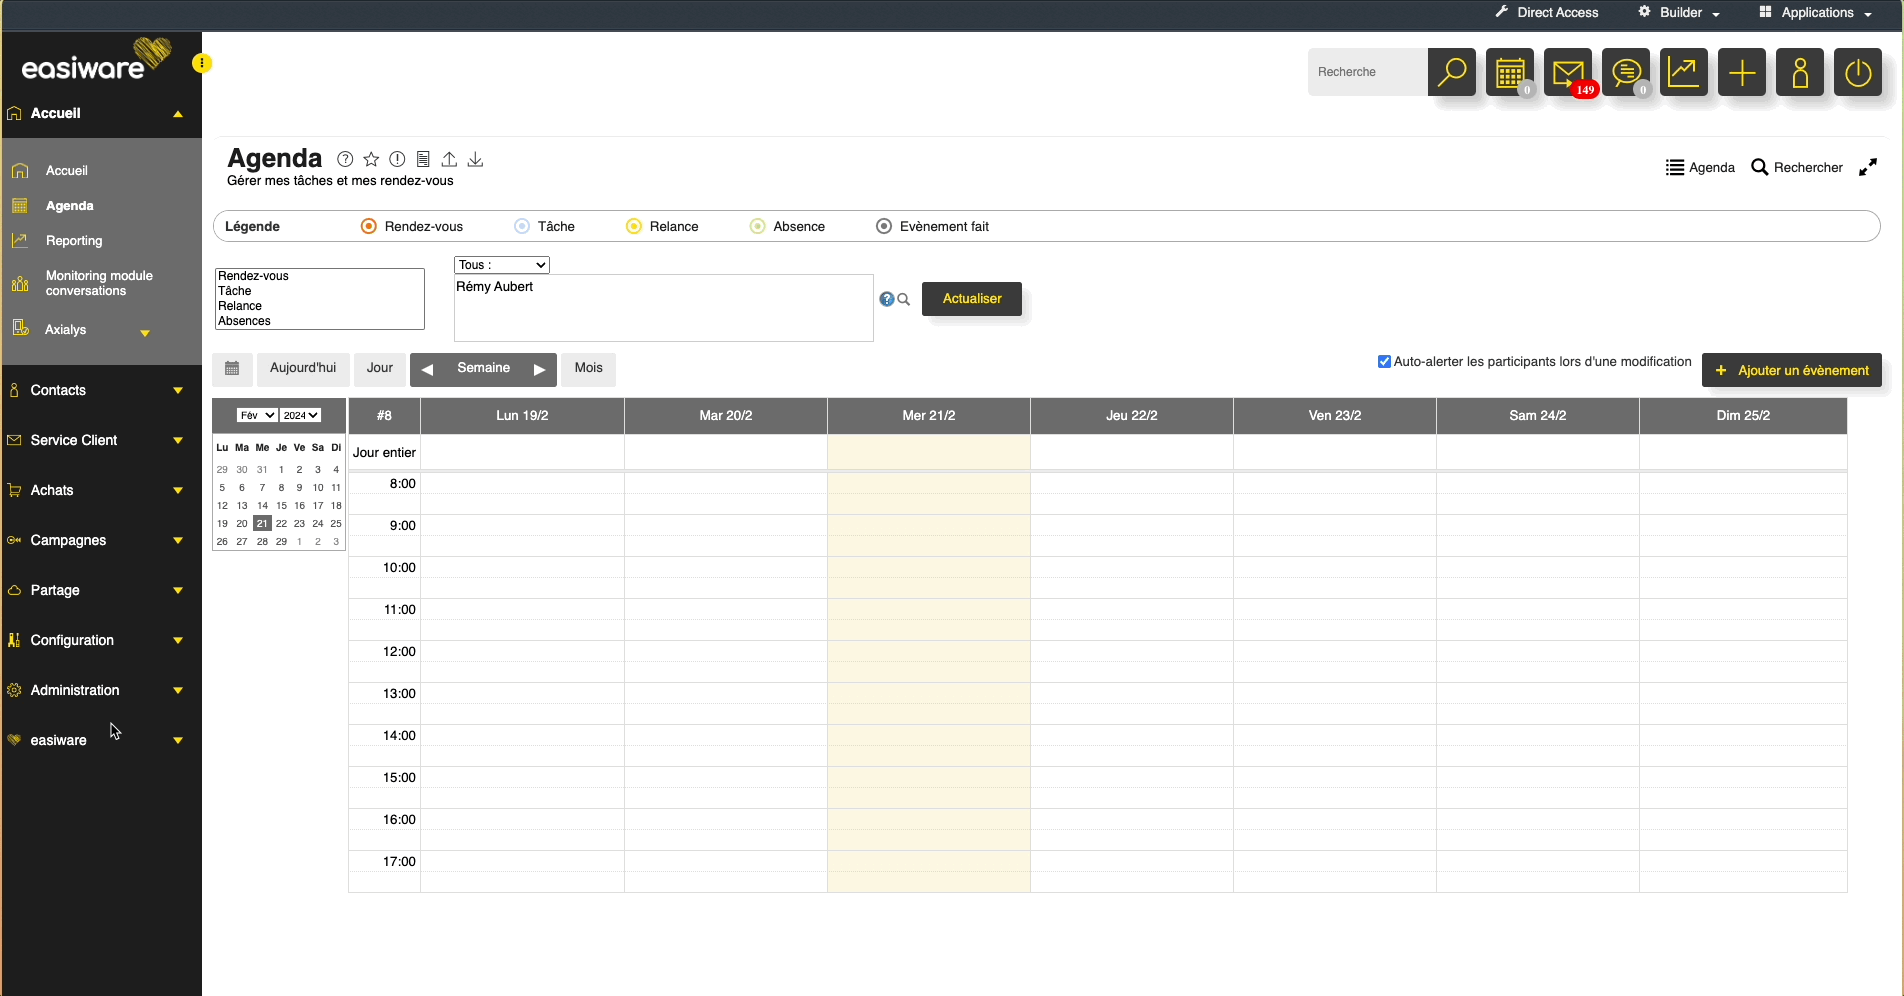Mark Agenda page as favorite star
The image size is (1904, 996).
371,159
